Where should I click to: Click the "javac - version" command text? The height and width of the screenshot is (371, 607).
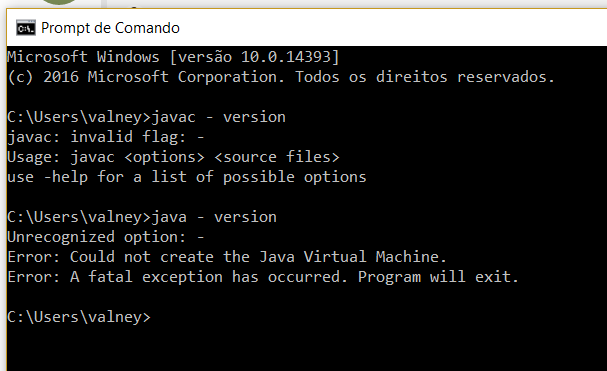click(218, 117)
